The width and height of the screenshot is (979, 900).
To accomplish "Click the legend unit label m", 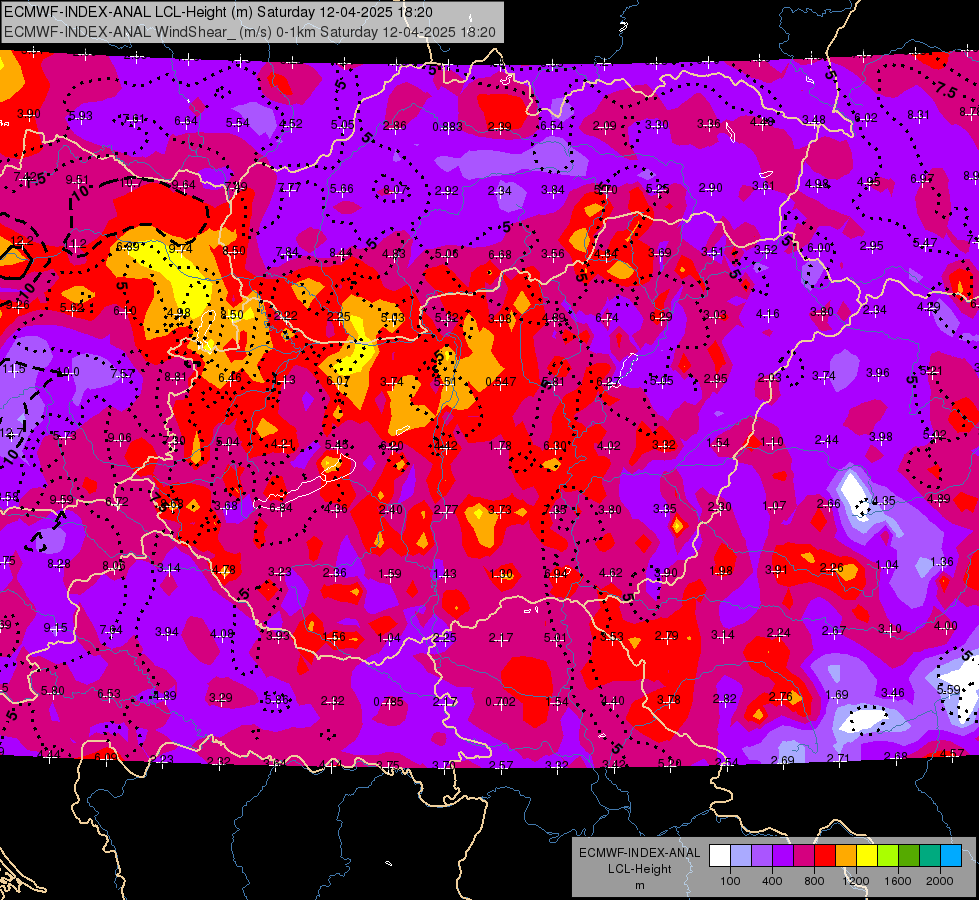I will coord(639,886).
